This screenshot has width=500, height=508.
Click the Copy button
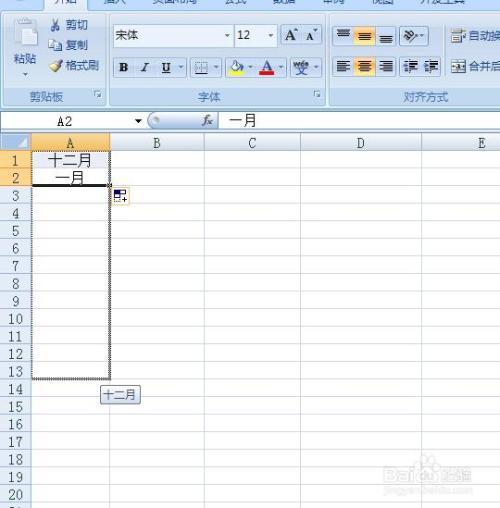click(68, 45)
